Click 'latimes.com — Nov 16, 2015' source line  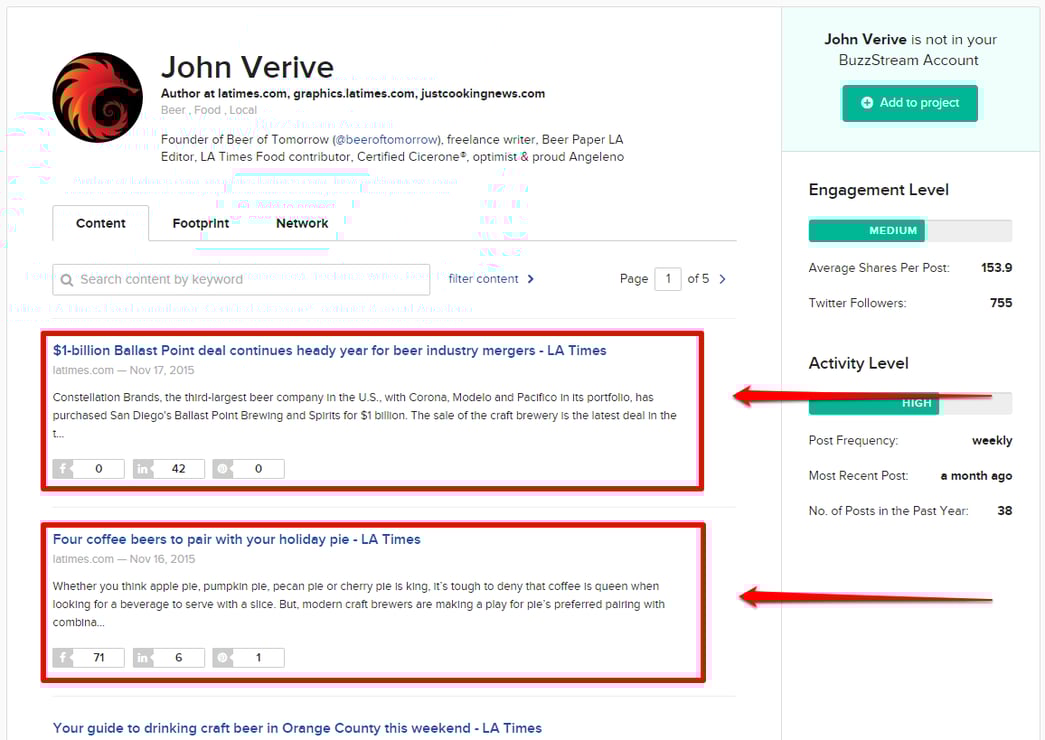pos(123,559)
